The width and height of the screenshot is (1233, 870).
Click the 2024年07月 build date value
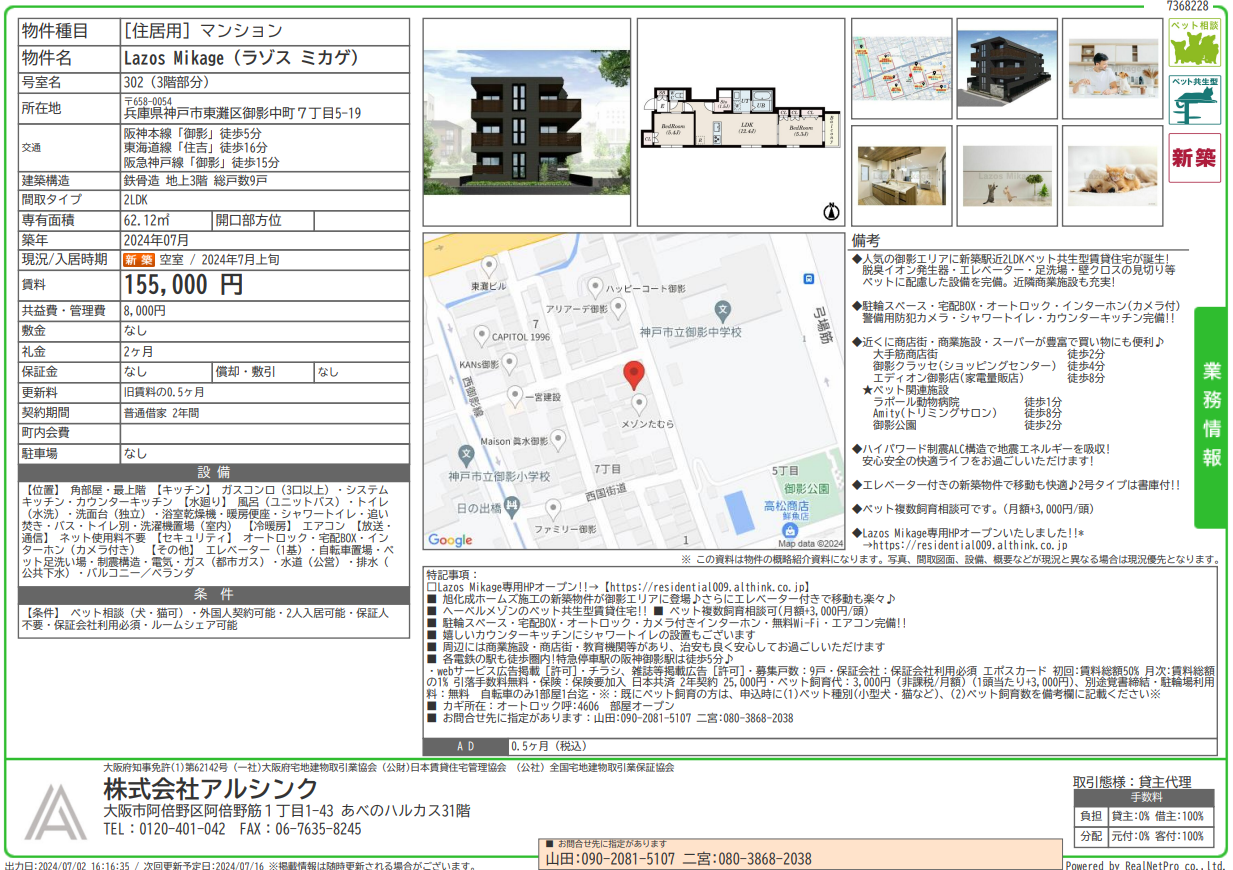[x=156, y=240]
